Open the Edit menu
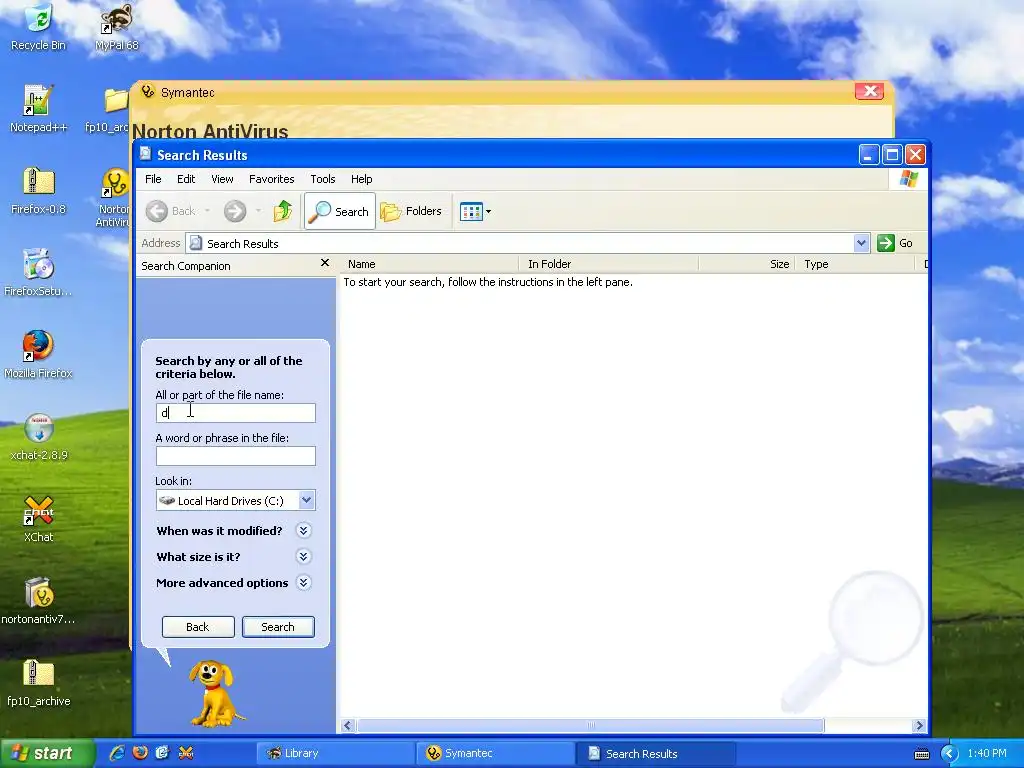Image resolution: width=1024 pixels, height=768 pixels. click(186, 179)
